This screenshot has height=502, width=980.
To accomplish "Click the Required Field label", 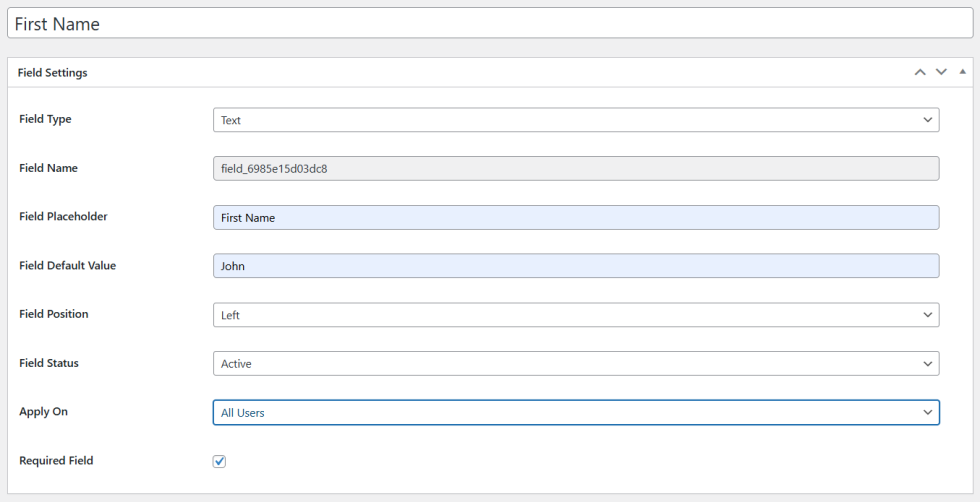I will 56,461.
